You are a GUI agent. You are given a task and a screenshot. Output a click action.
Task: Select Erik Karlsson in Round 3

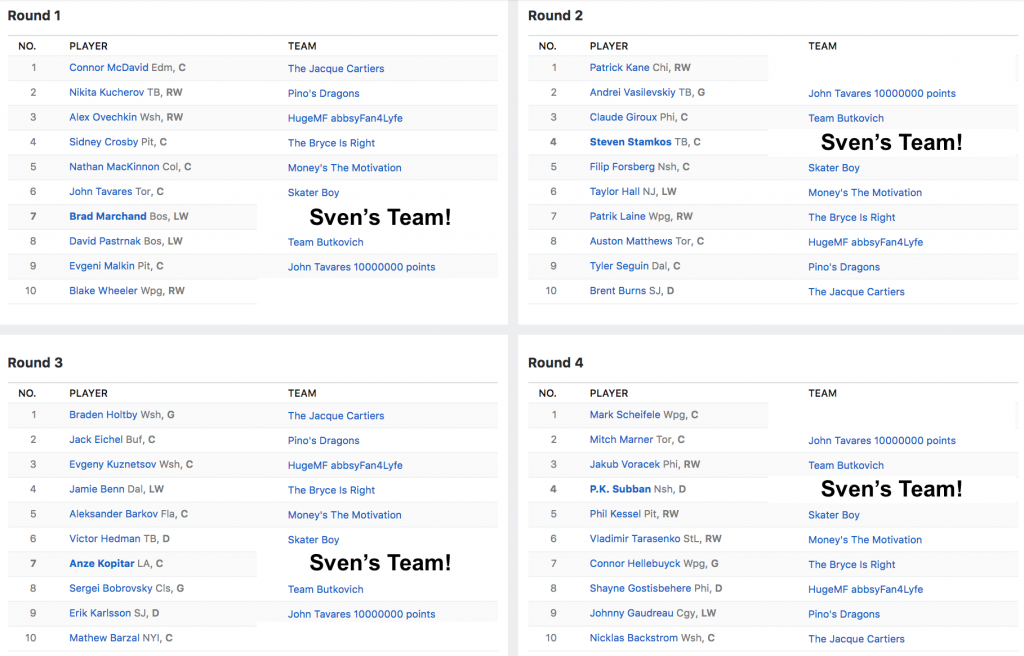click(100, 613)
